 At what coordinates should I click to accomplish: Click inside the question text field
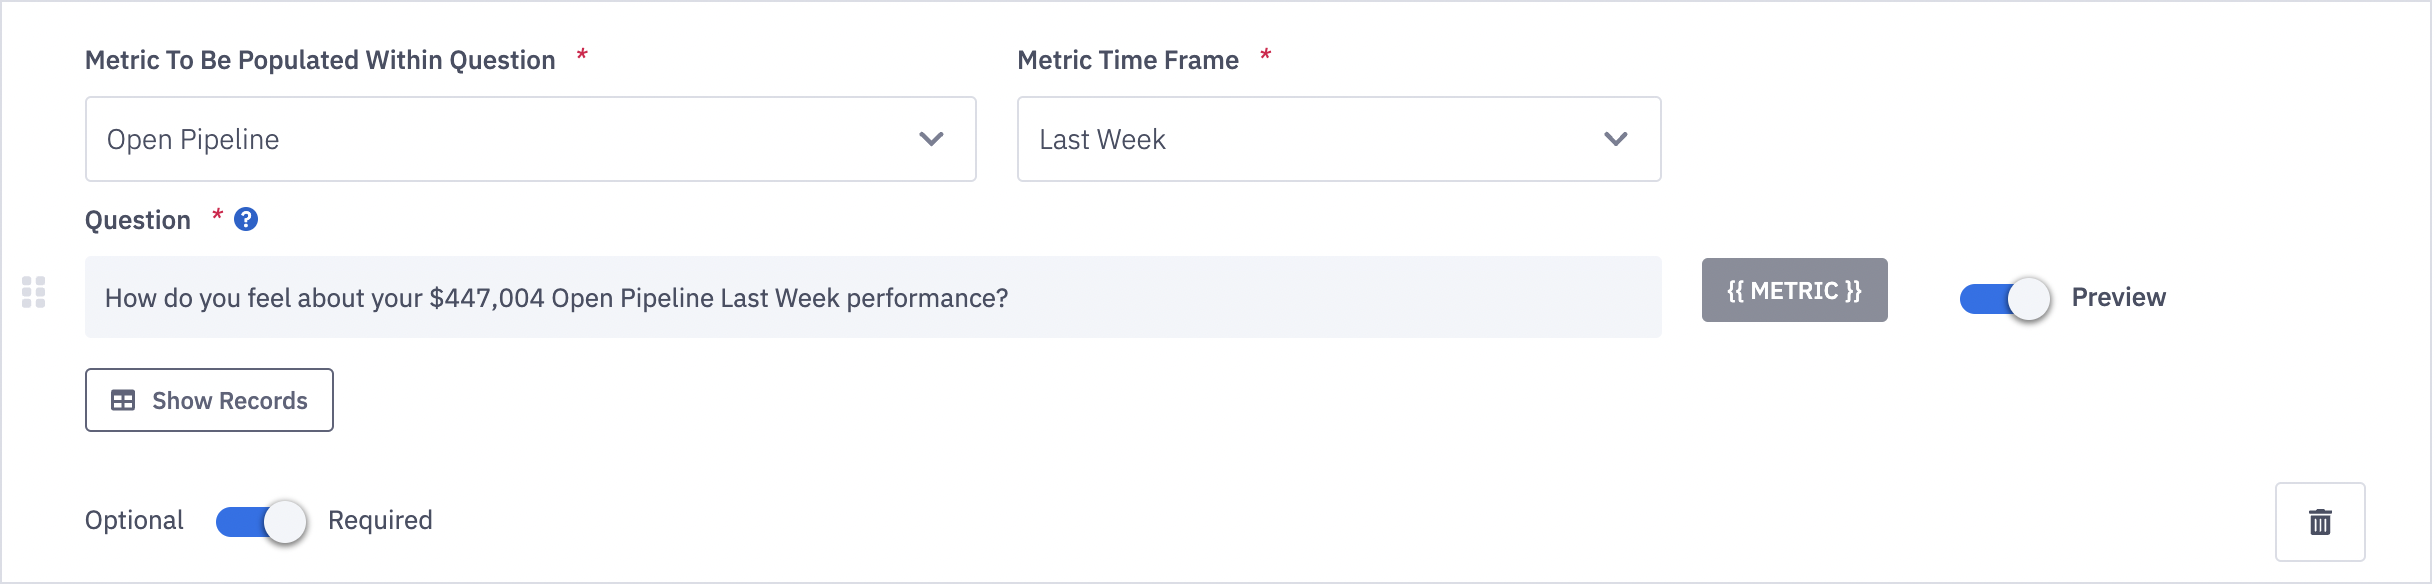(870, 297)
